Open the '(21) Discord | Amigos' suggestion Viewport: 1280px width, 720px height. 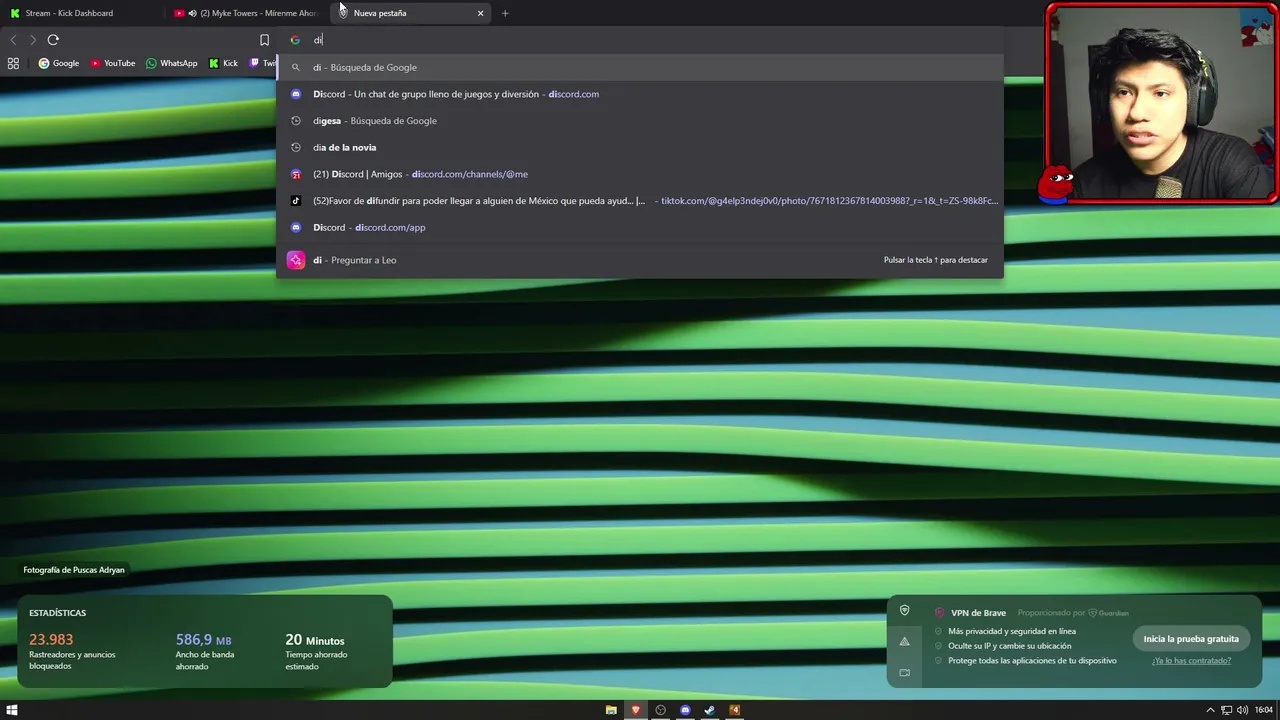tap(640, 174)
